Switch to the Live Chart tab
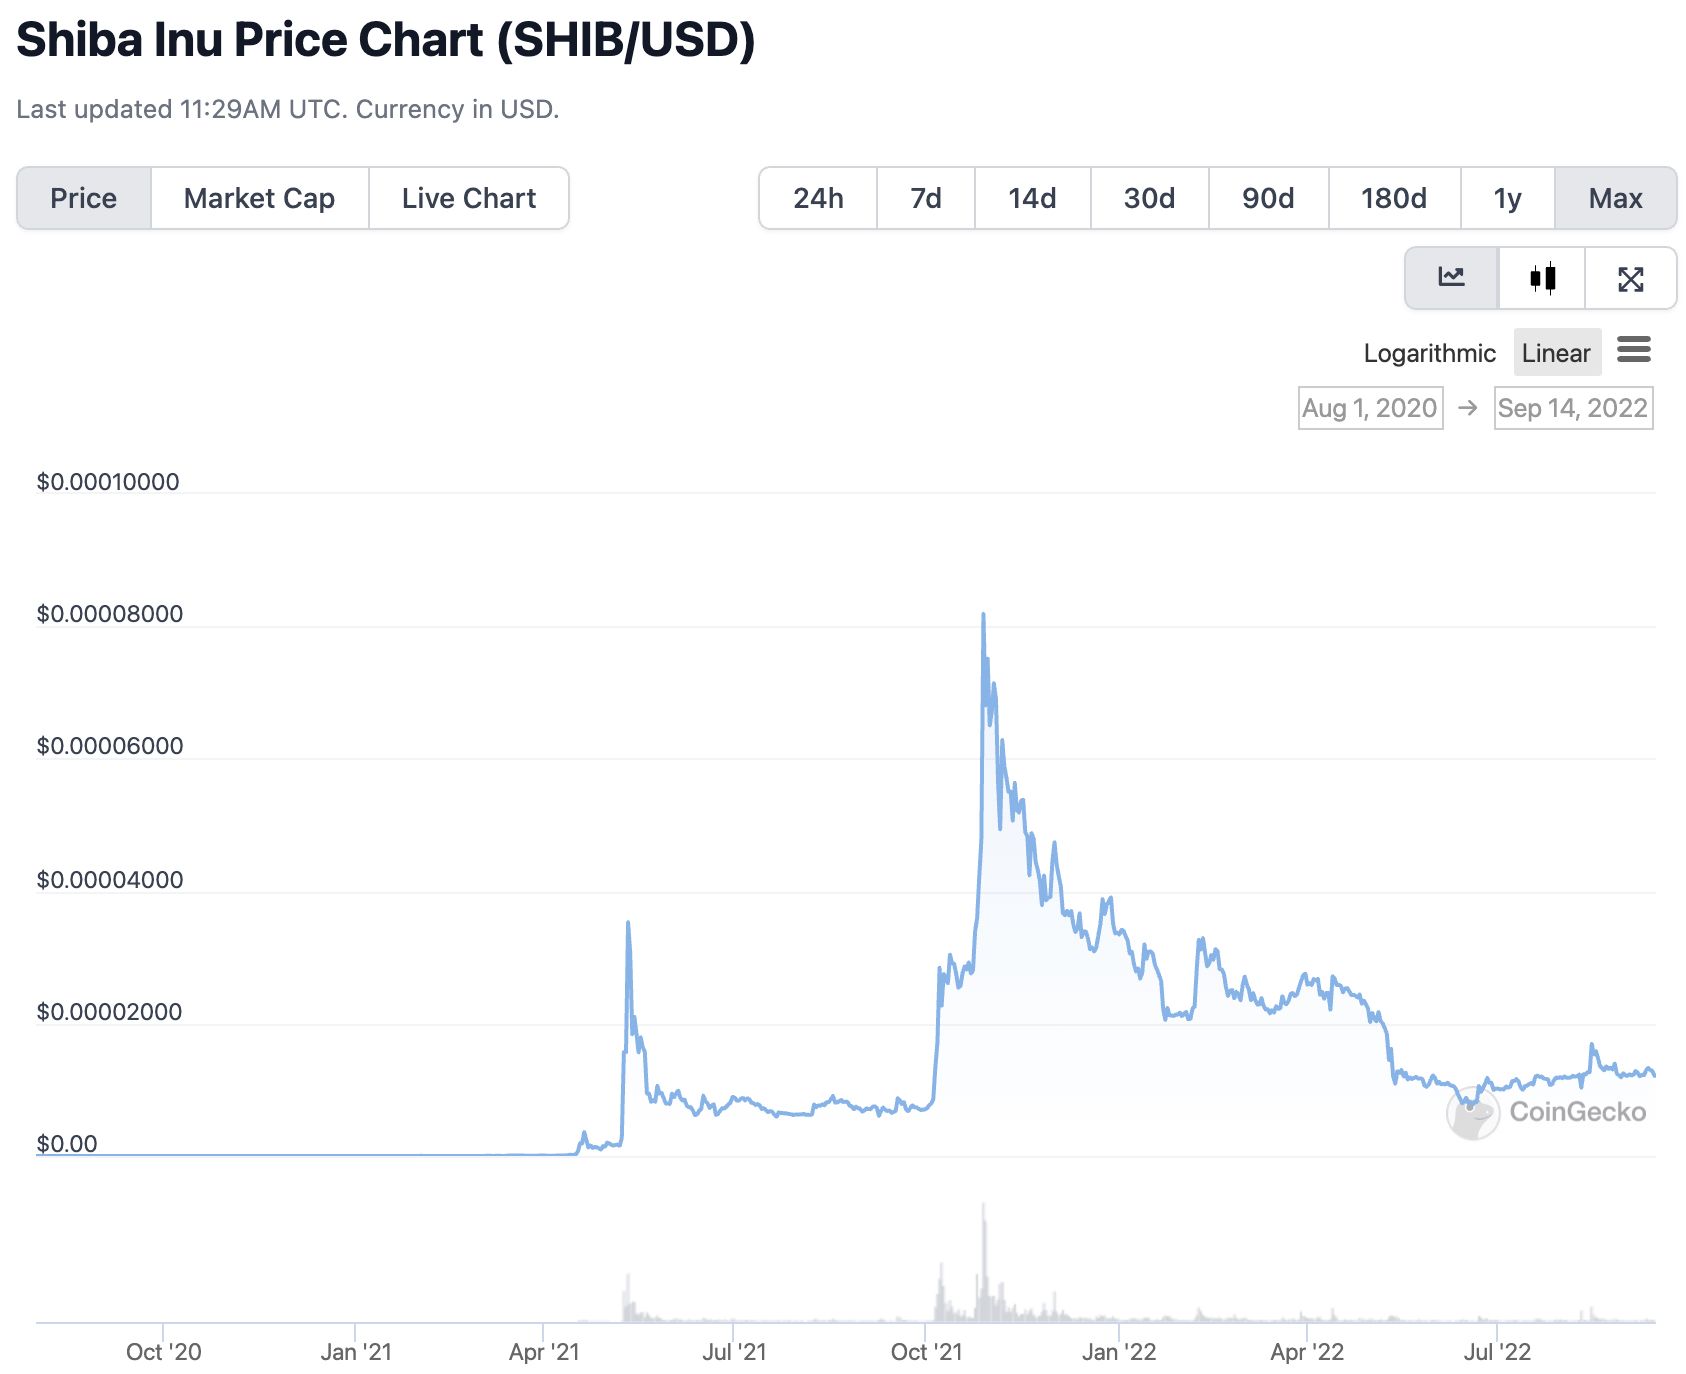The image size is (1686, 1374). (x=468, y=198)
